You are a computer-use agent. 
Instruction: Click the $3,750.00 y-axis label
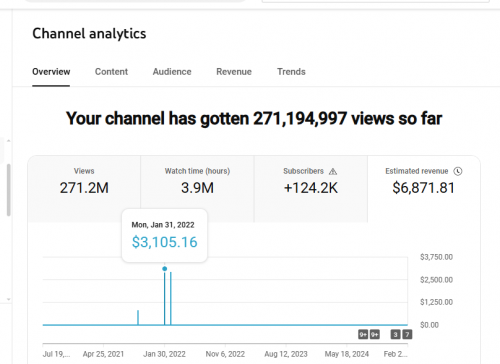click(x=436, y=257)
